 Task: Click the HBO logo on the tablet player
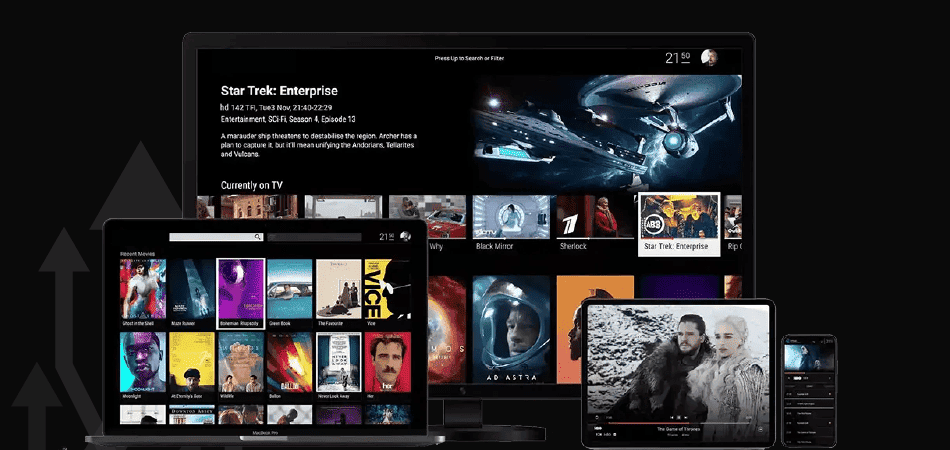(598, 428)
